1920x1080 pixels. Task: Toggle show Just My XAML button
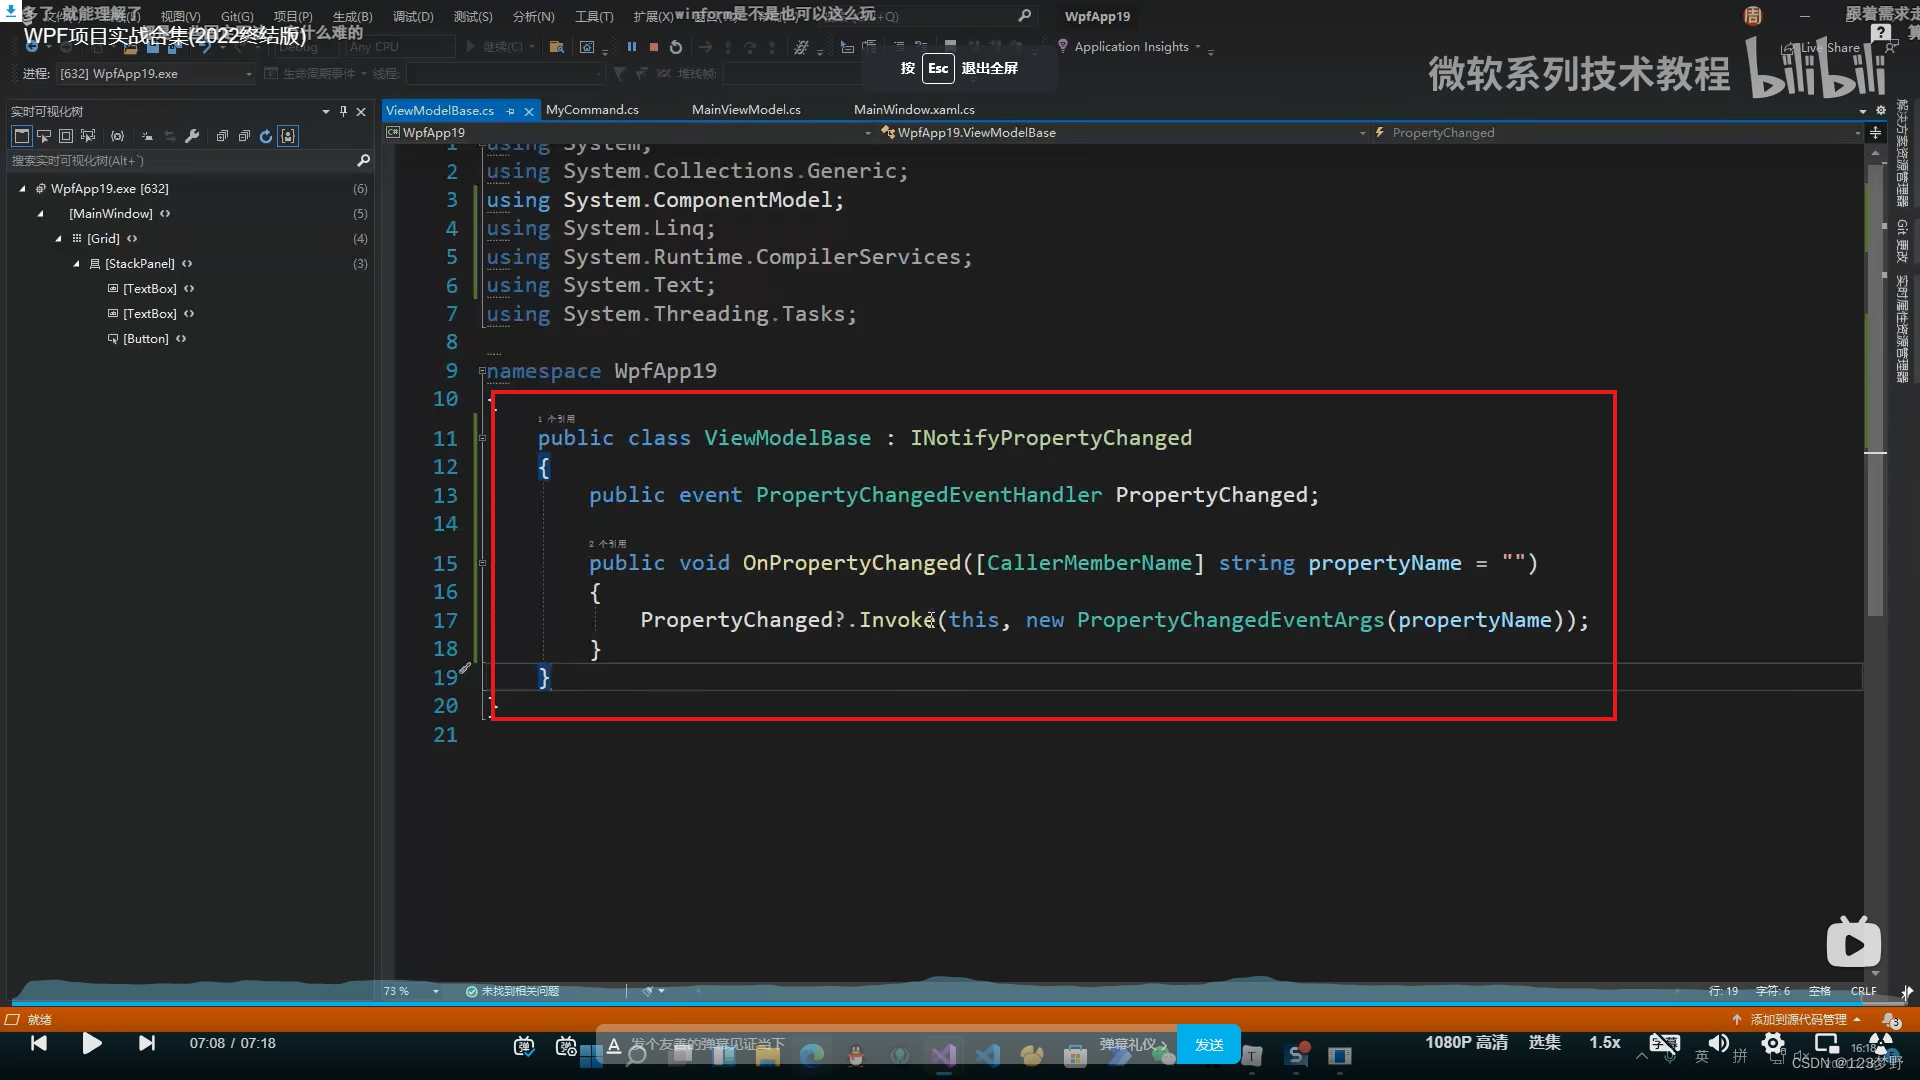pos(288,136)
